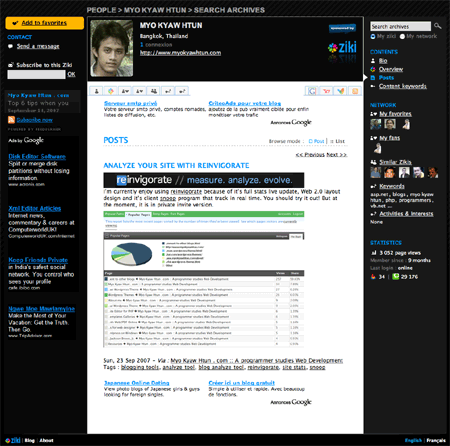This screenshot has width=450, height=446.
Task: Open Blog link in footer
Action: pos(30,440)
